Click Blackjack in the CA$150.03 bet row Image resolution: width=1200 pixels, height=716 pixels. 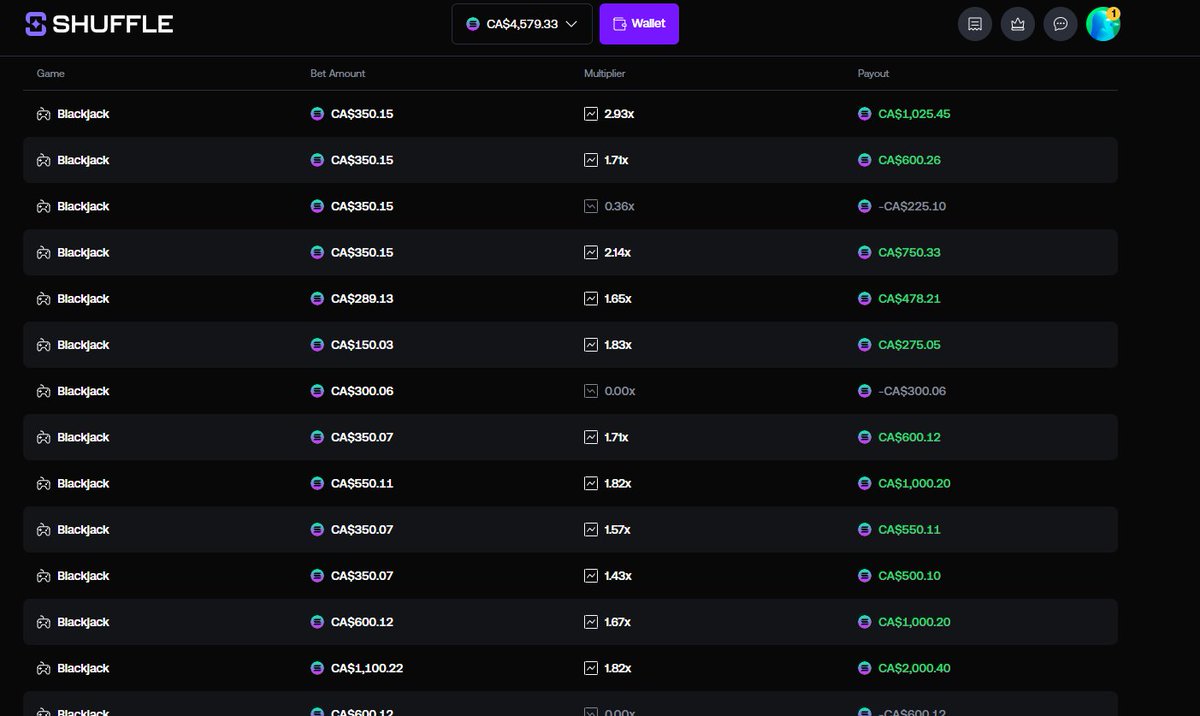83,345
